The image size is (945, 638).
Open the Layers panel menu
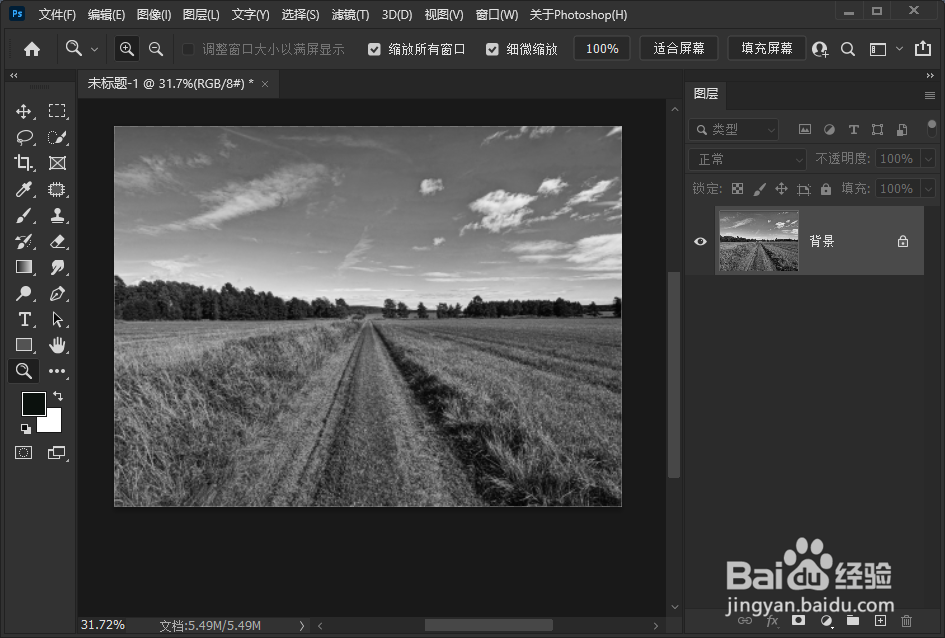pos(930,95)
